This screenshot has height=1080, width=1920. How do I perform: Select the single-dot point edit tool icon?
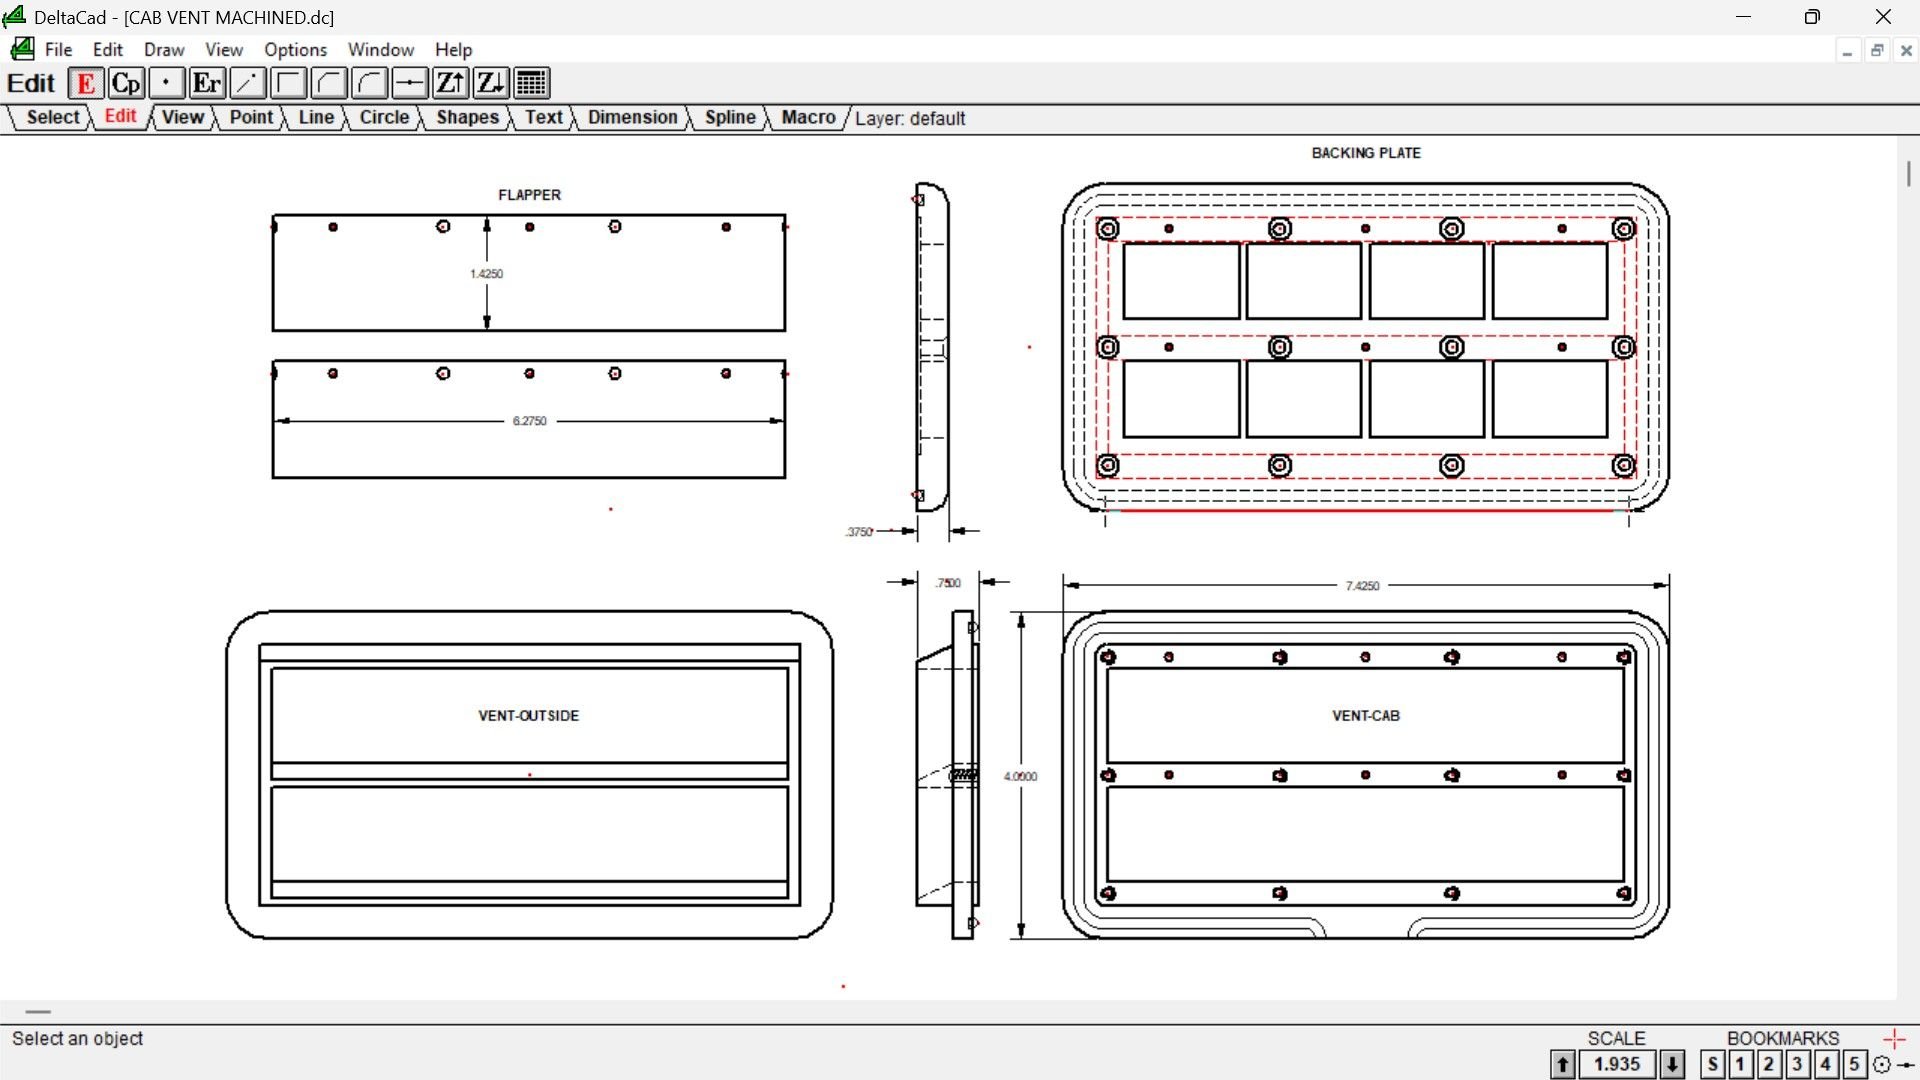[x=166, y=83]
